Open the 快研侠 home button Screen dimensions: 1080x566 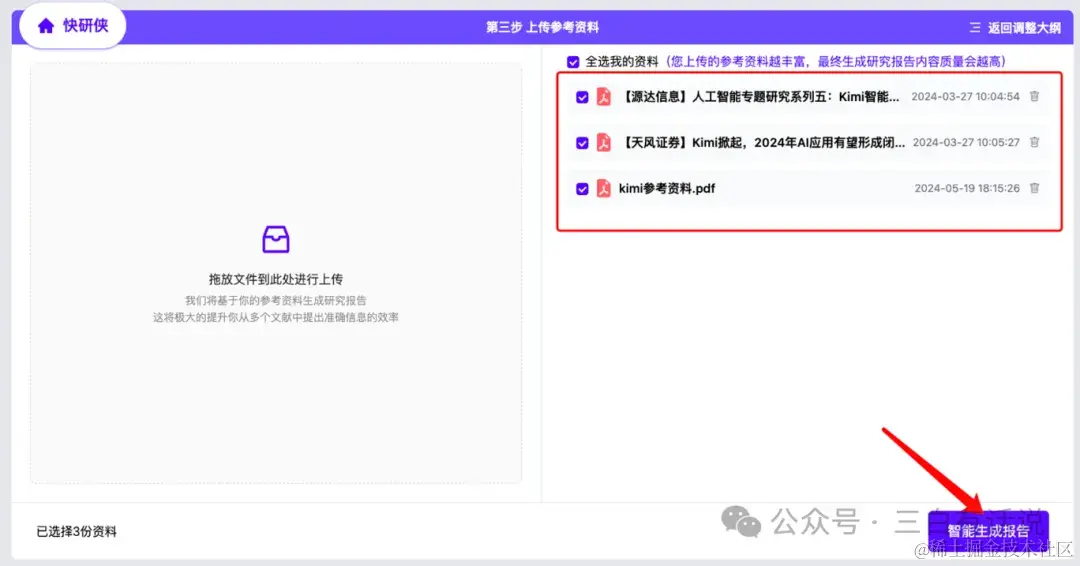(x=72, y=26)
